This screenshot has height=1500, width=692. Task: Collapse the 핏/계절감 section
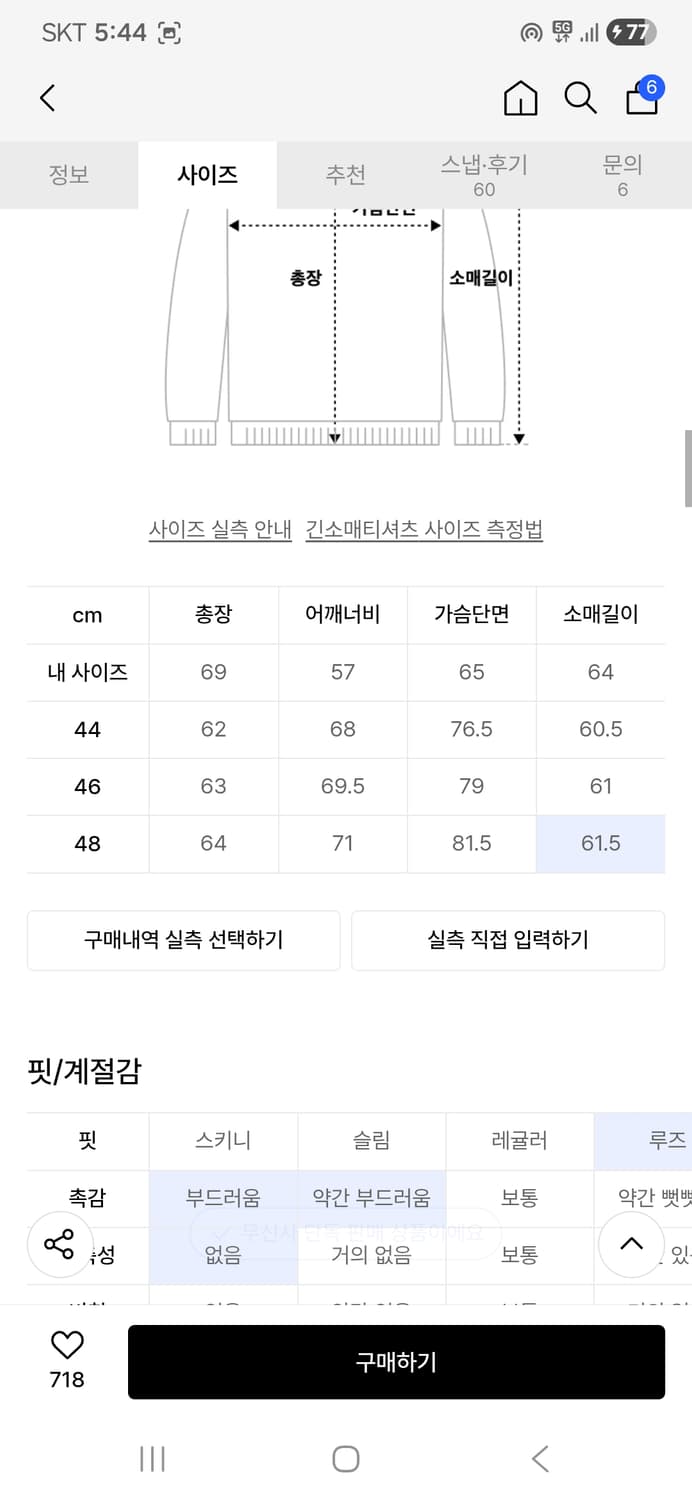tap(631, 1245)
